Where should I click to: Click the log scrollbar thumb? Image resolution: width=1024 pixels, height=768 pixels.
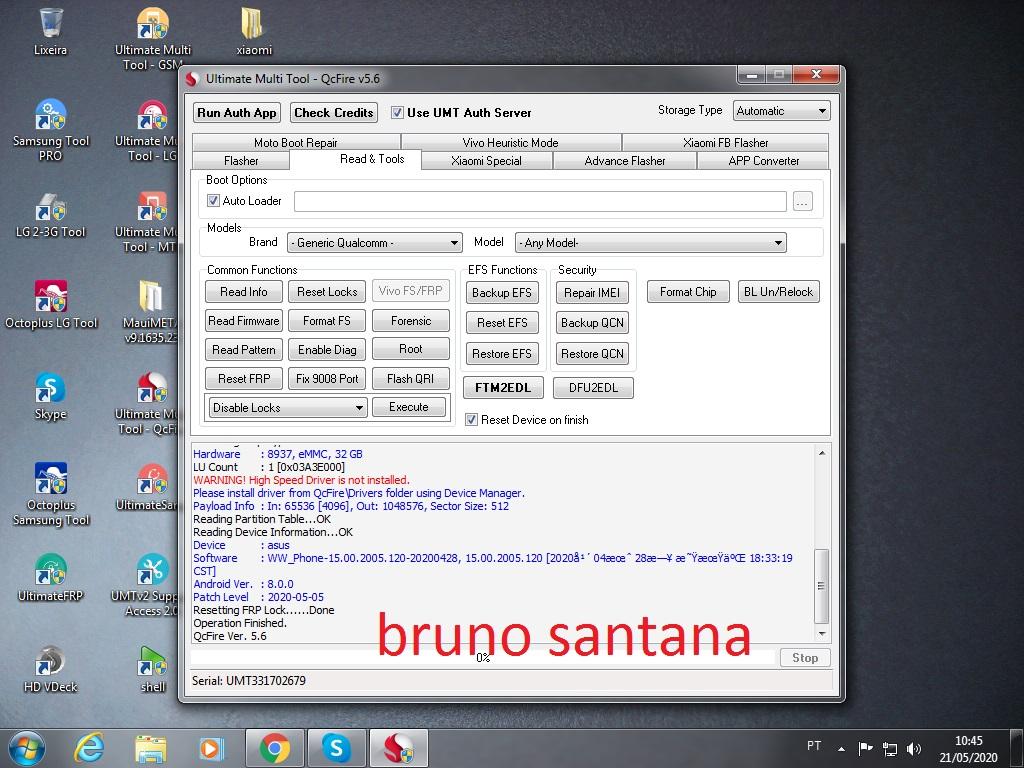click(x=822, y=586)
